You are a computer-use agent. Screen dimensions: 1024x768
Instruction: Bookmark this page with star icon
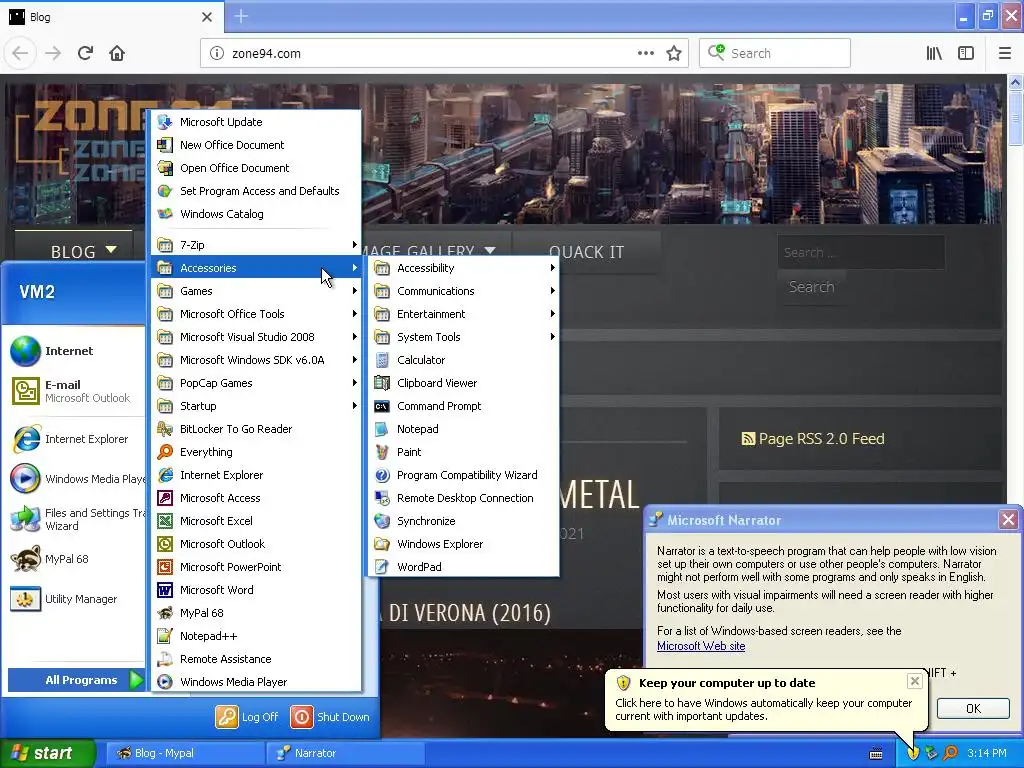(x=674, y=53)
